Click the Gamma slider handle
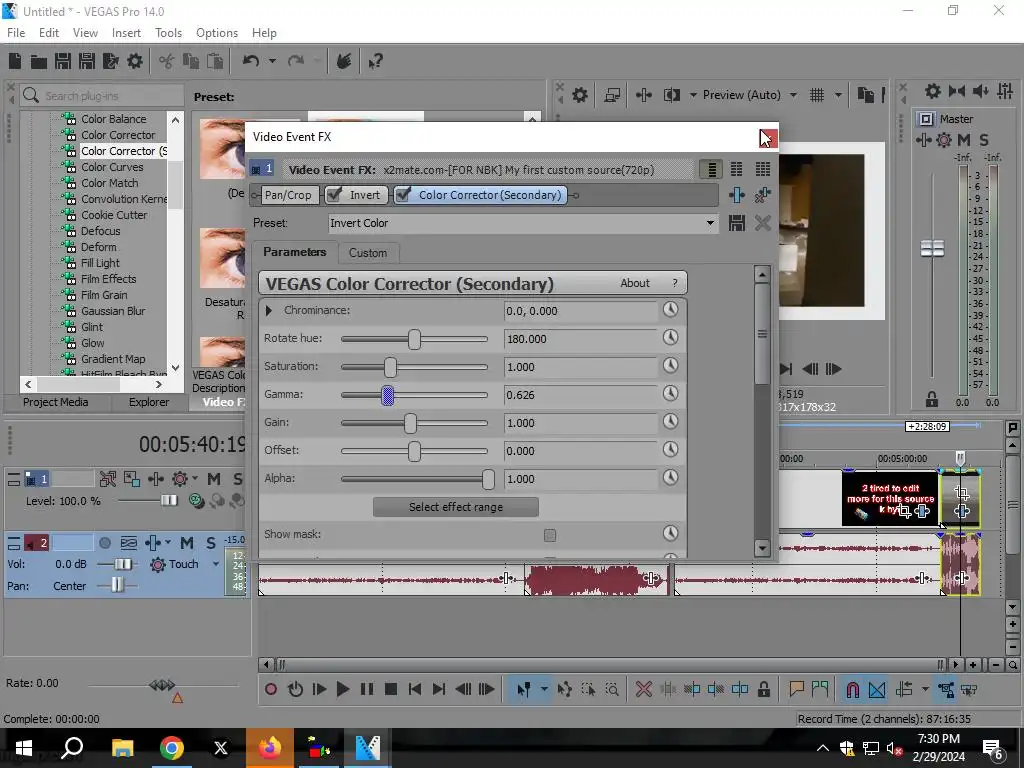1024x768 pixels. (x=387, y=395)
